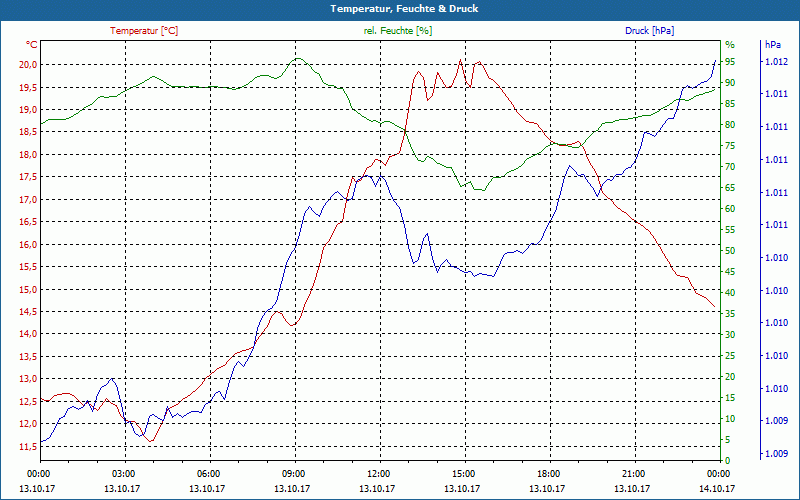The height and width of the screenshot is (500, 800).
Task: Click the '60' humidity axis value
Action: (730, 209)
